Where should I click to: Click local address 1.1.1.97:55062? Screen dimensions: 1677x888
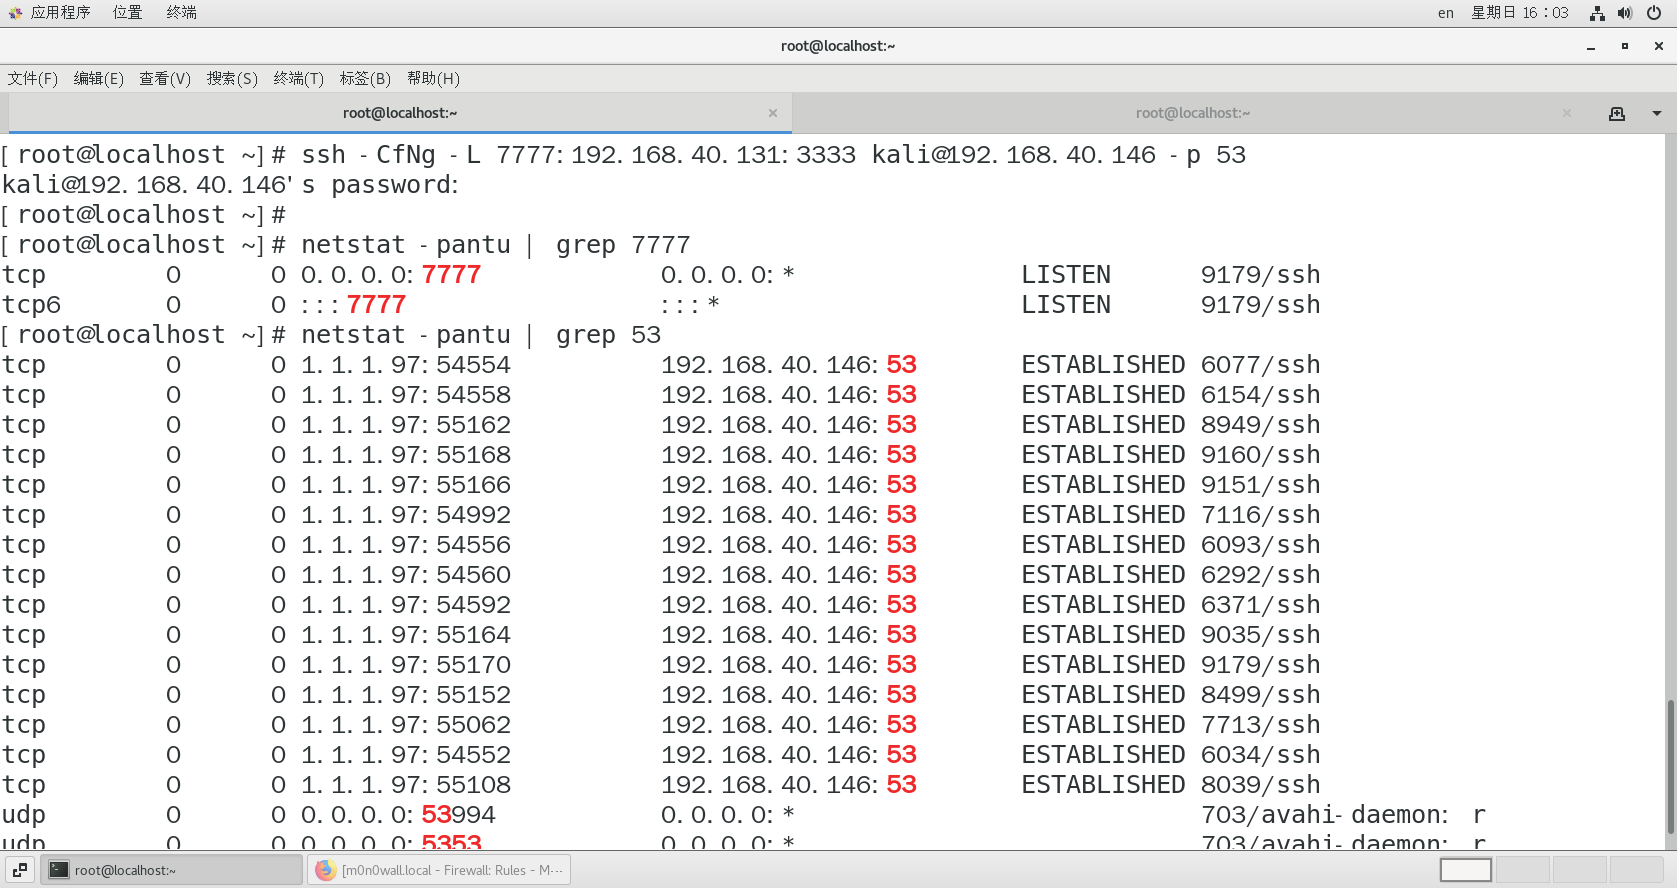tap(406, 725)
